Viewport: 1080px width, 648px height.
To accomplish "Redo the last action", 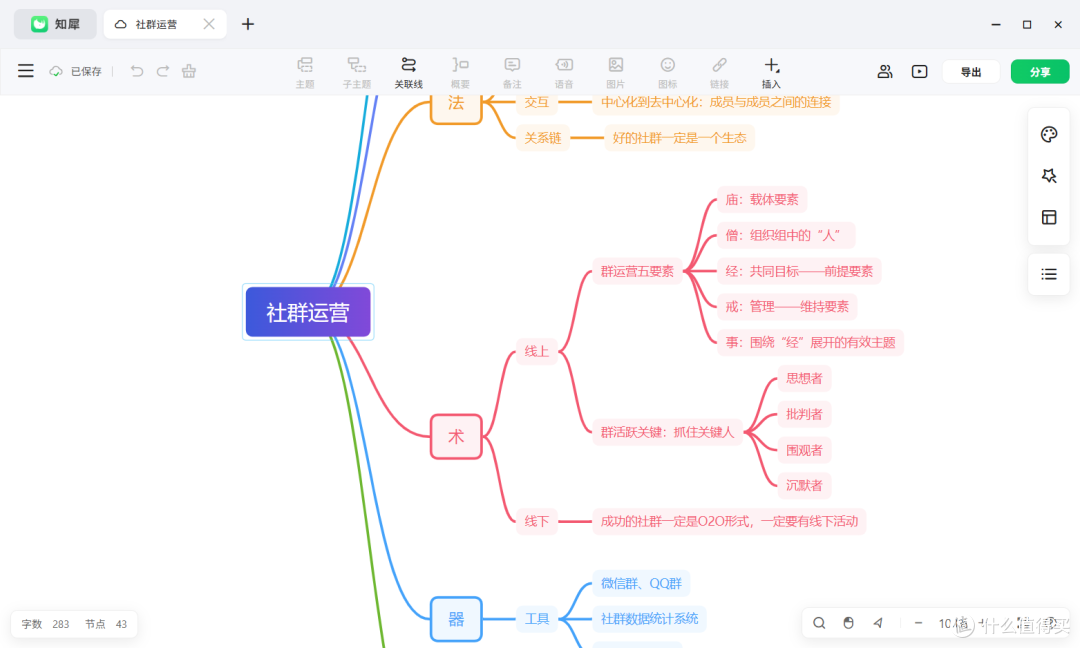I will point(163,71).
